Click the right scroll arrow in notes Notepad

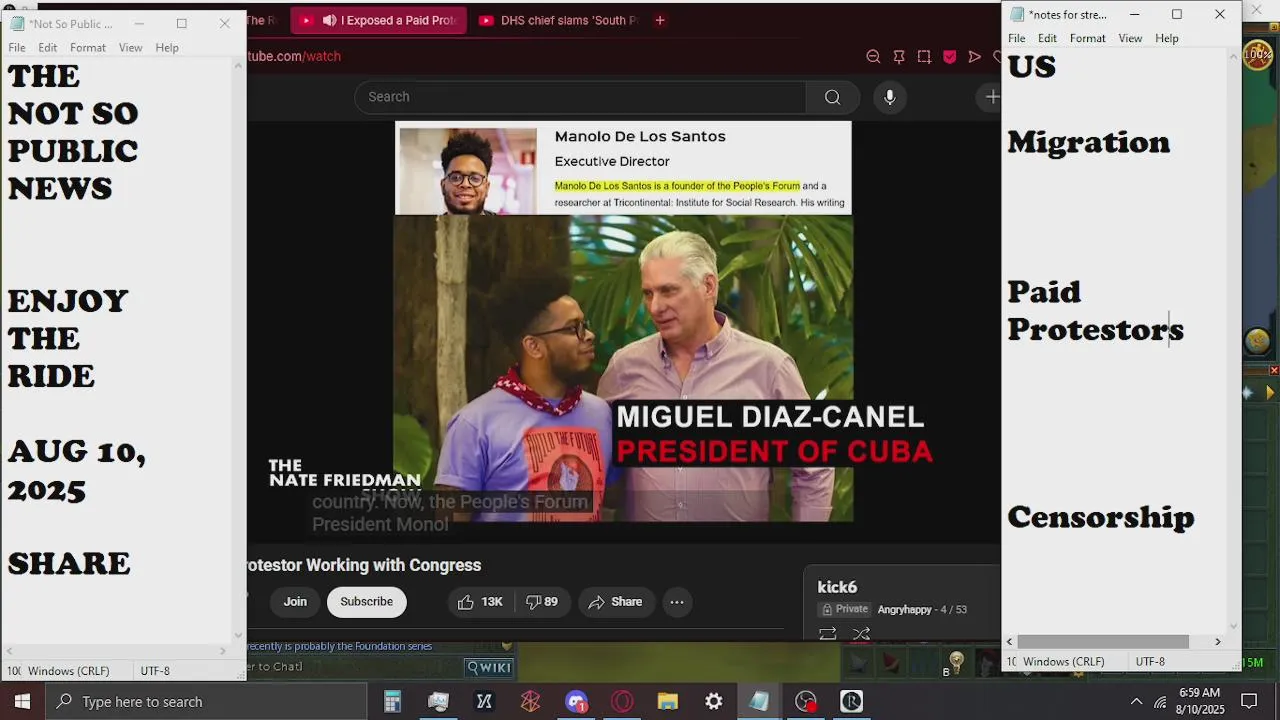click(1217, 642)
